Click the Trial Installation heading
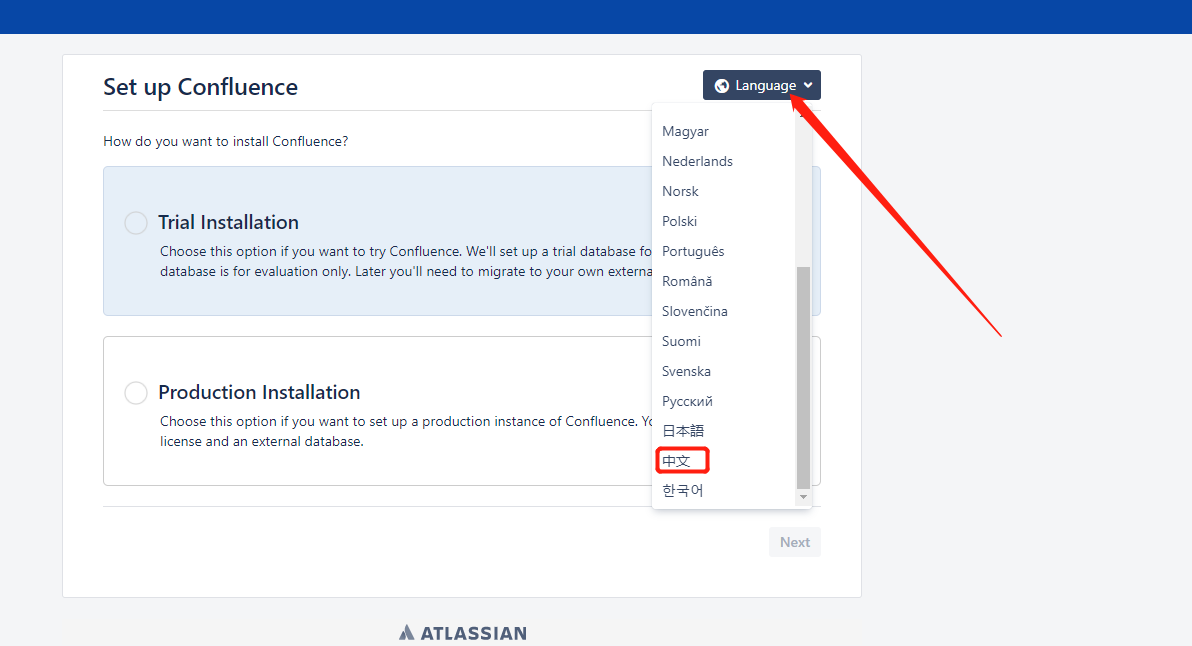 tap(228, 223)
